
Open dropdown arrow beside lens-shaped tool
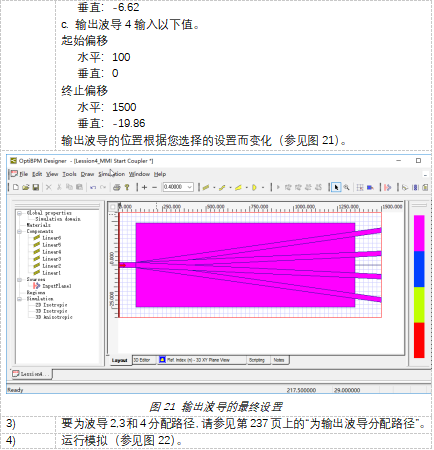[x=263, y=187]
